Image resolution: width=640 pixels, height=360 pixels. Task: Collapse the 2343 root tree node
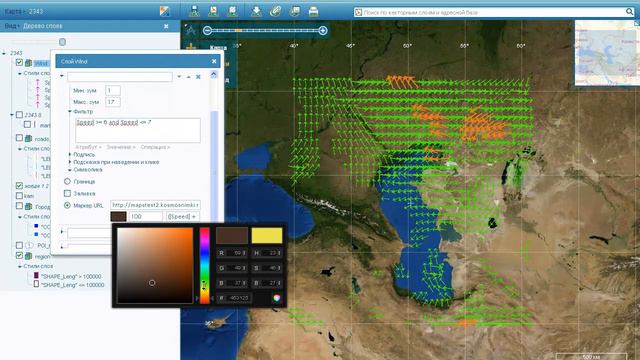(4, 53)
